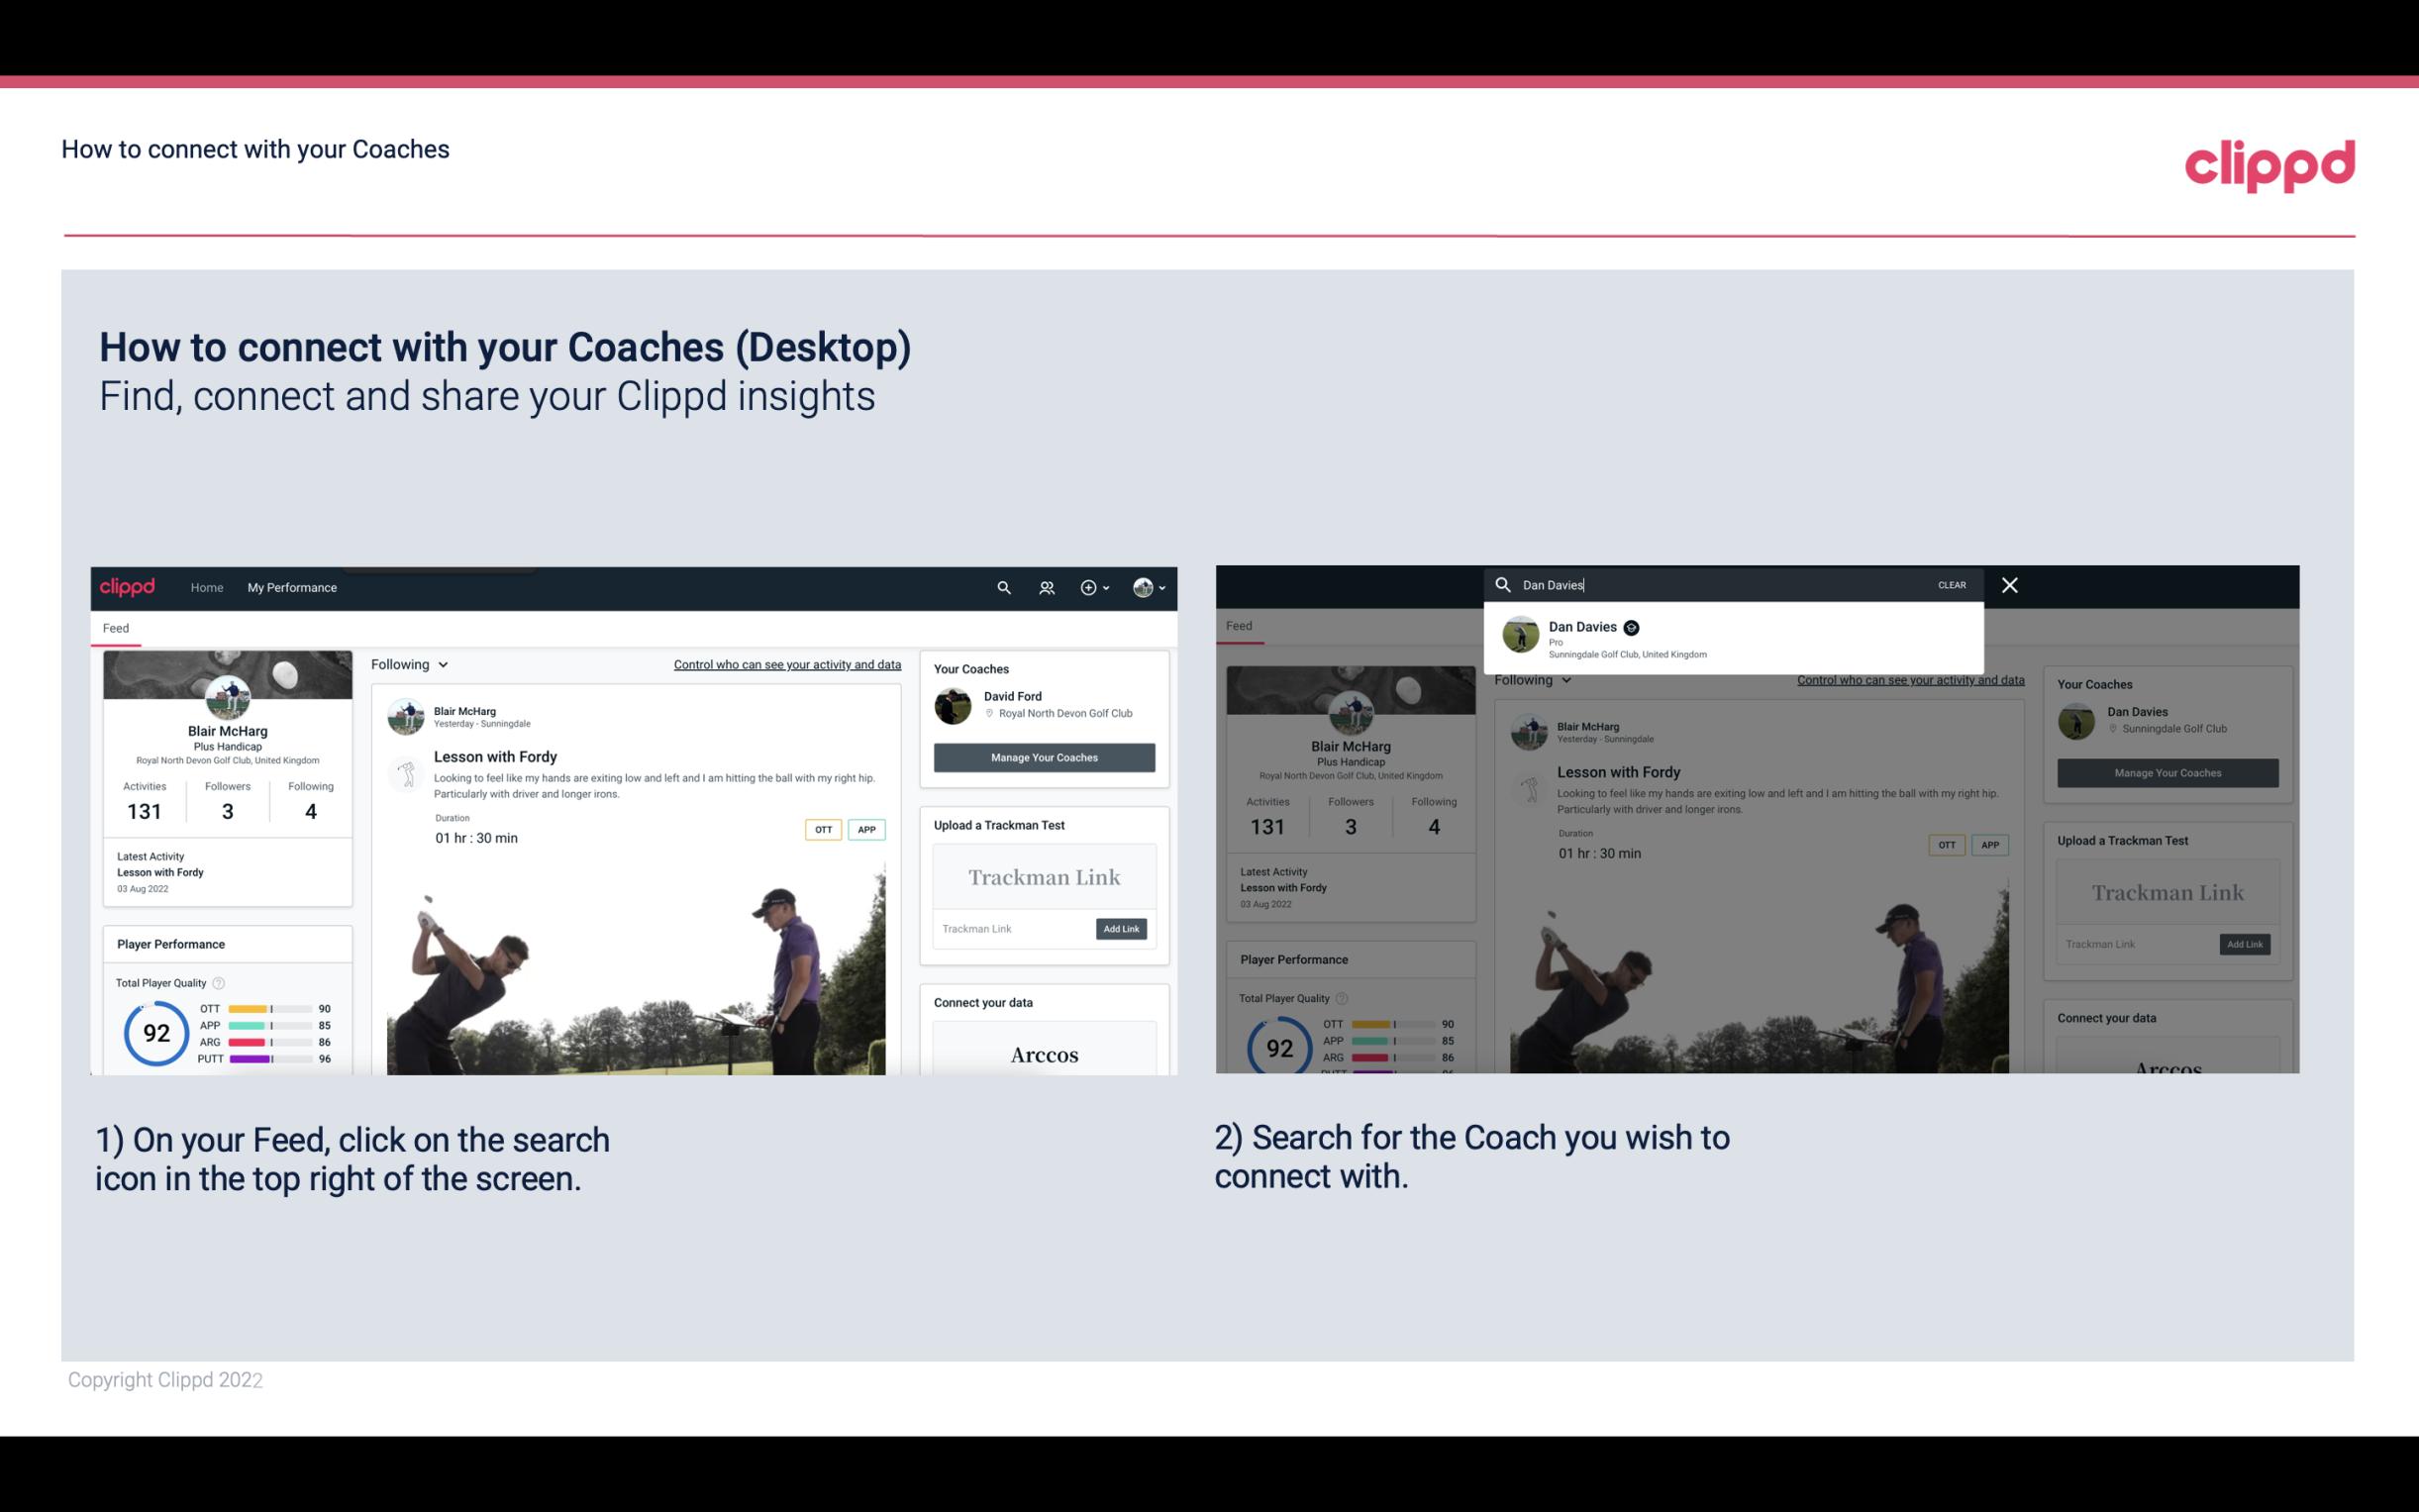The width and height of the screenshot is (2419, 1512).
Task: Click the Feed tab in left panel
Action: 117,626
